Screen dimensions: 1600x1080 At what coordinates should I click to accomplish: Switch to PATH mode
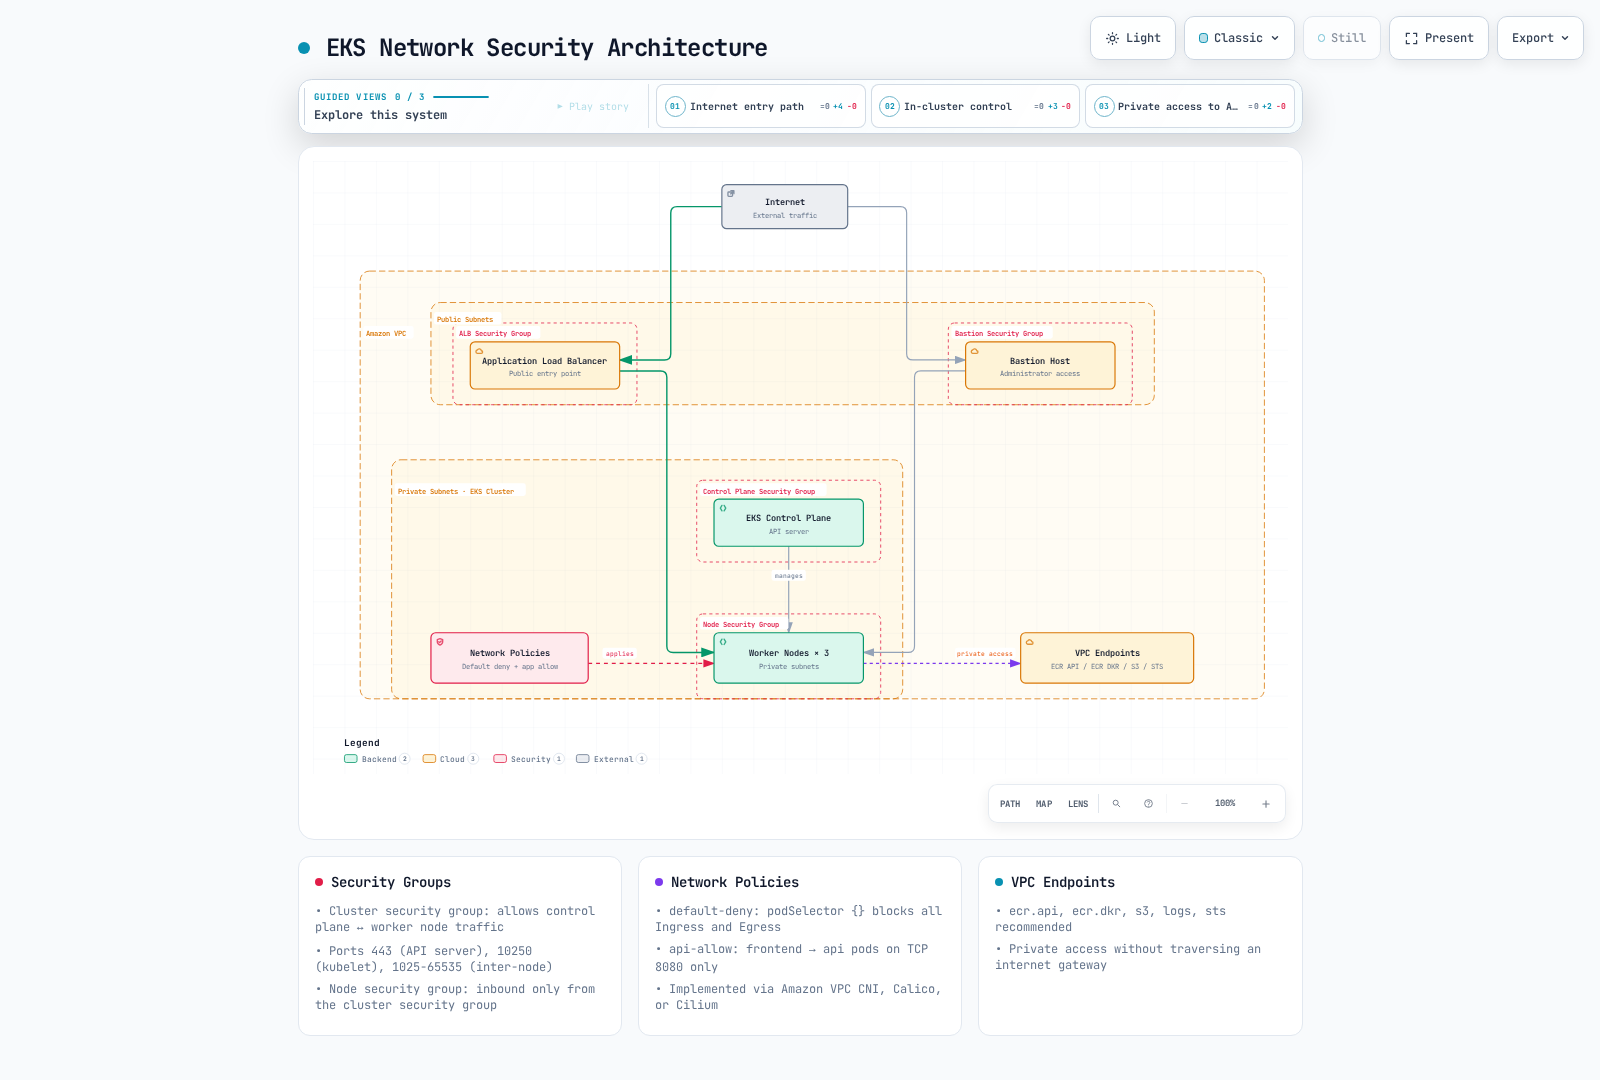pyautogui.click(x=1010, y=804)
